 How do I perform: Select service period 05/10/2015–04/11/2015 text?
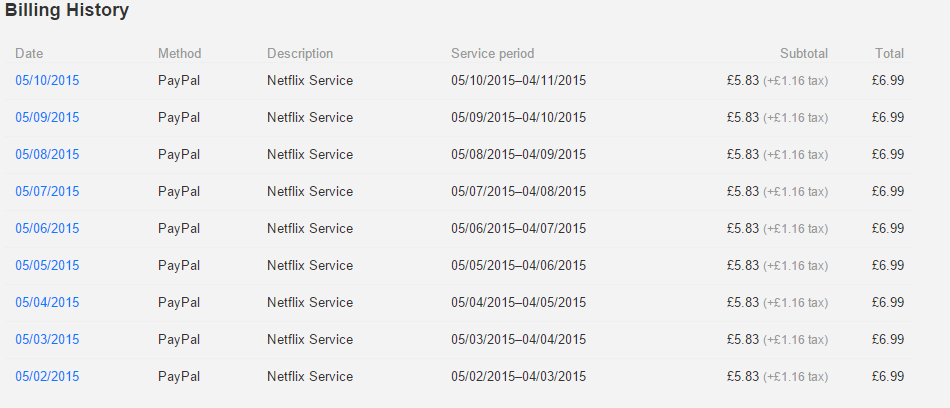tap(519, 80)
